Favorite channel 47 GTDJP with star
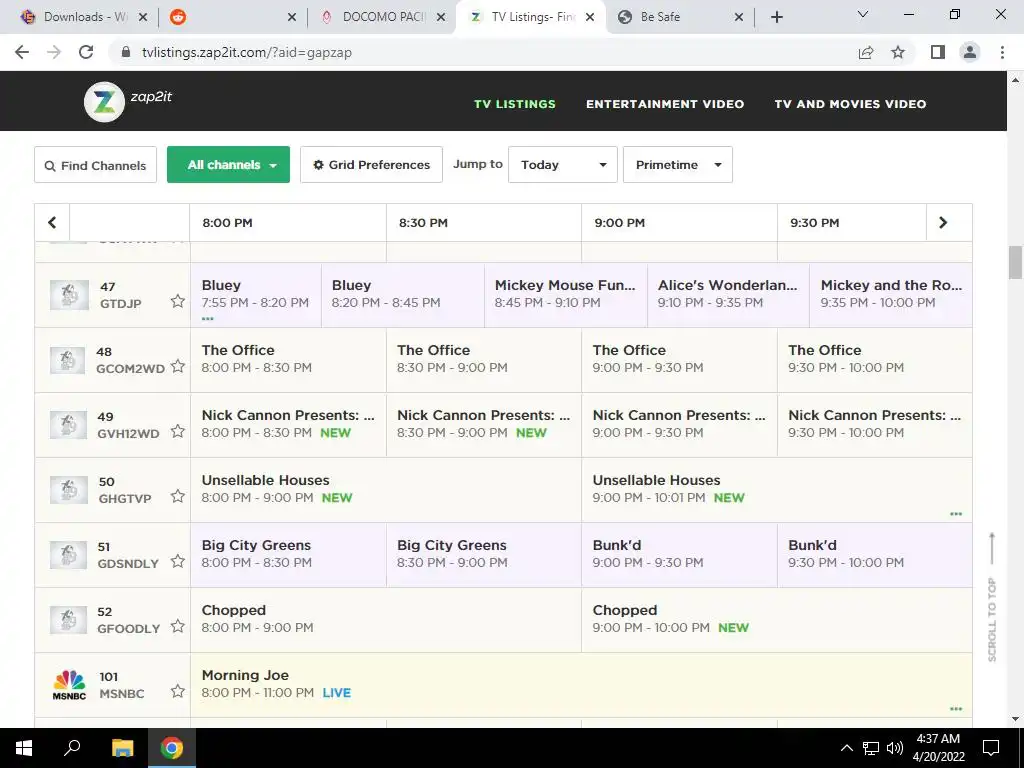 [178, 301]
